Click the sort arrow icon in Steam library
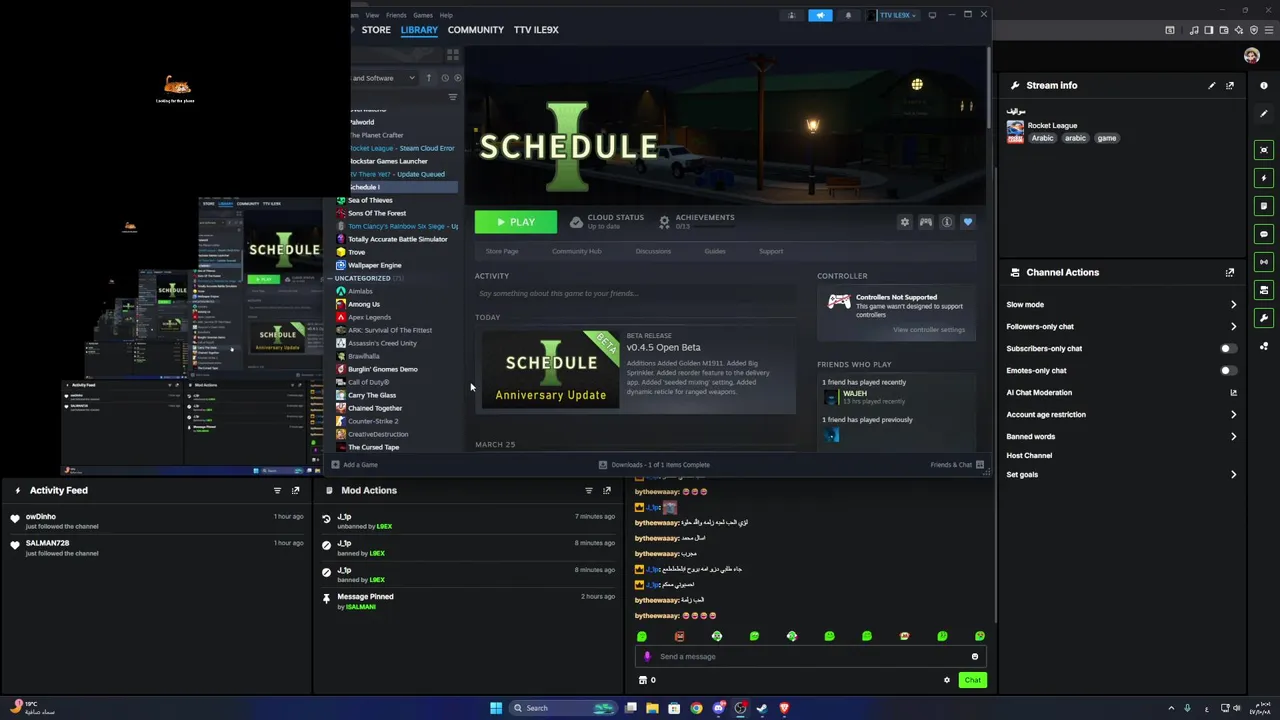 click(429, 78)
